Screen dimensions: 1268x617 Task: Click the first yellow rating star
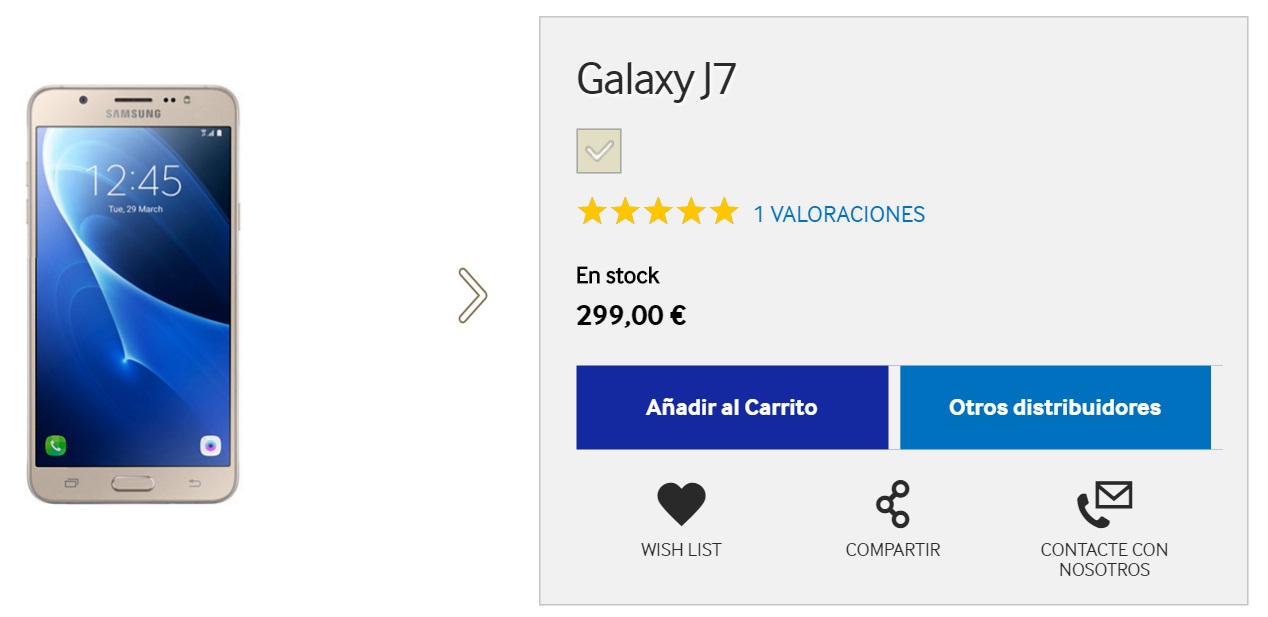(592, 212)
